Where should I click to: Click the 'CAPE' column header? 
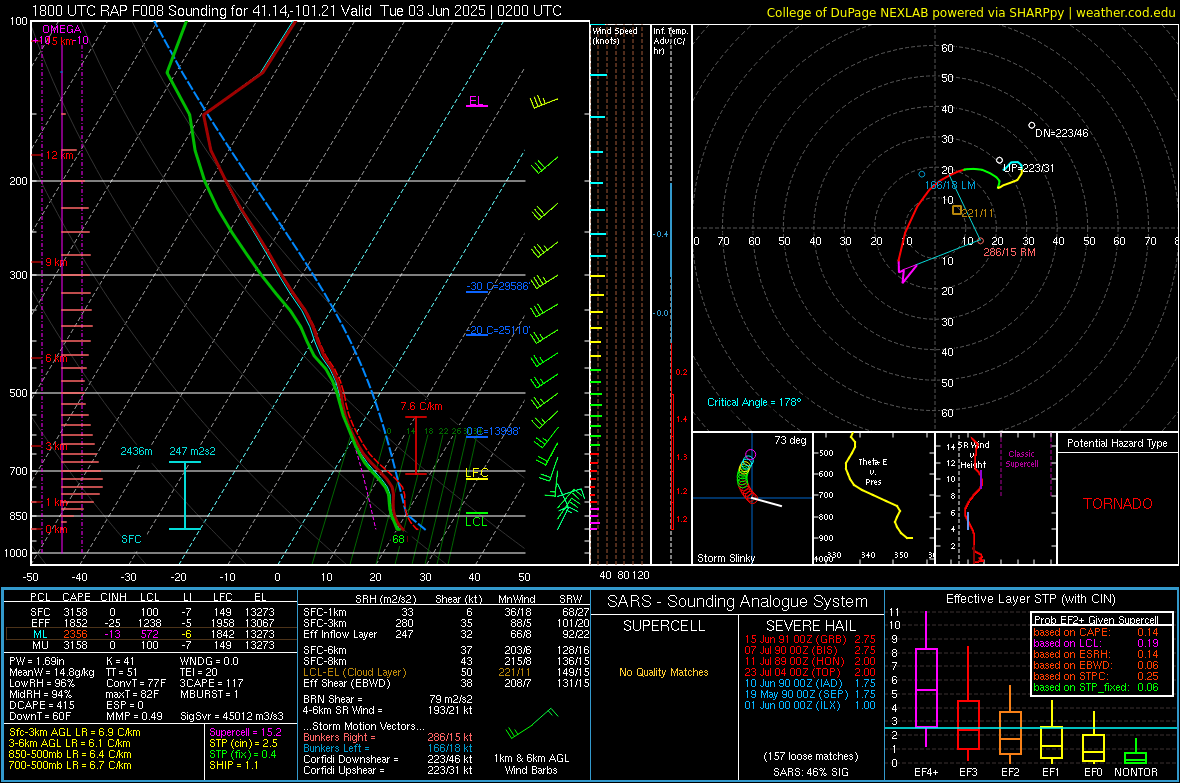[76, 597]
